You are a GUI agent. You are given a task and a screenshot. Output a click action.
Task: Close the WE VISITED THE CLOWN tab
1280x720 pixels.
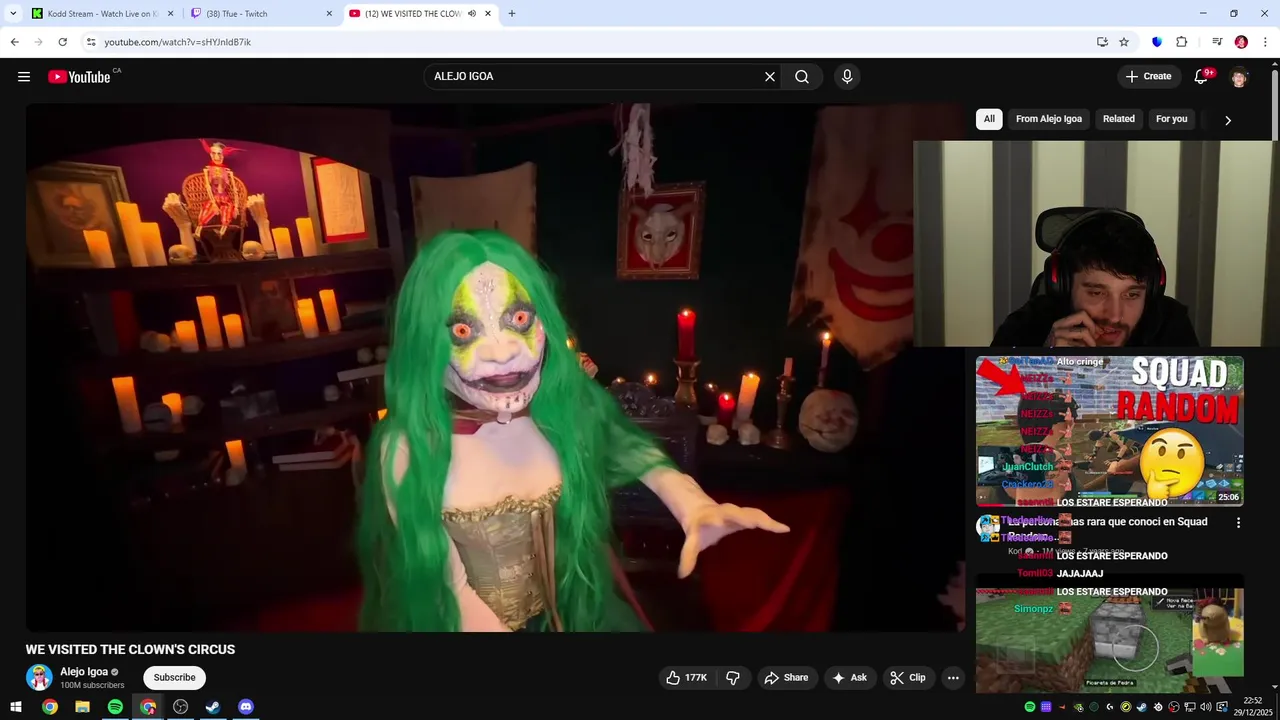tap(488, 14)
